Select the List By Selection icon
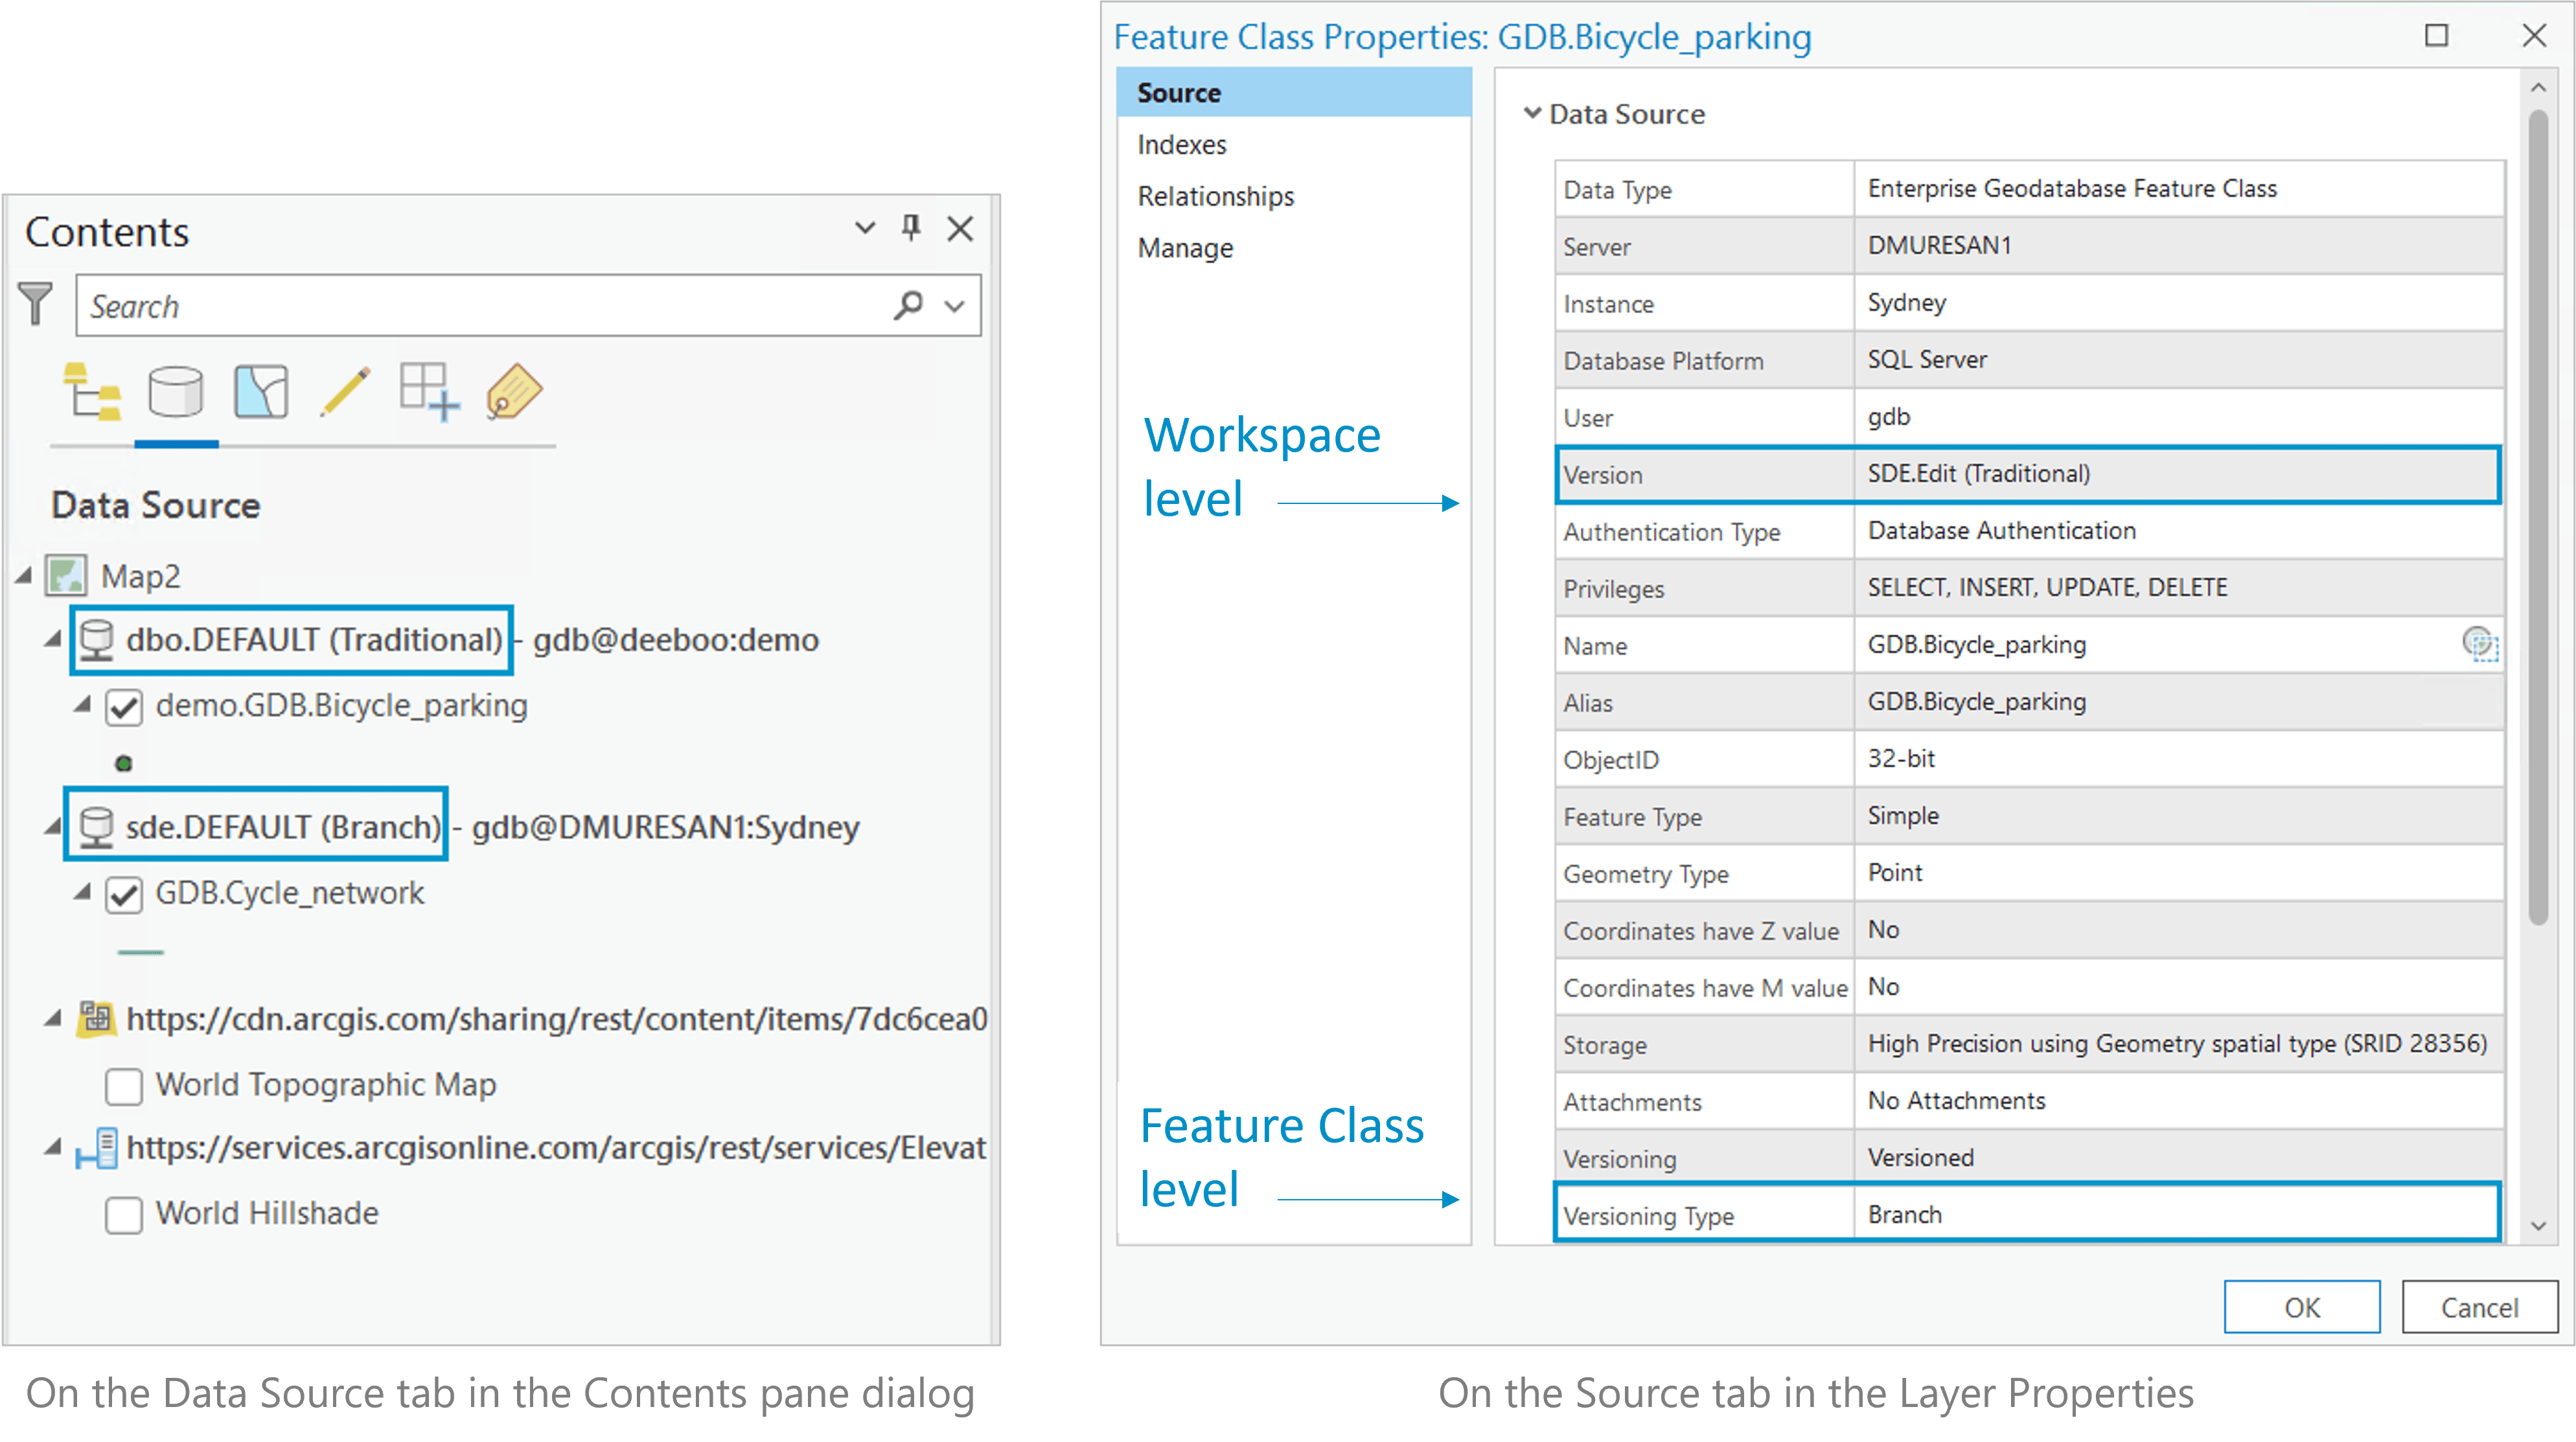This screenshot has height=1442, width=2576. pos(261,391)
